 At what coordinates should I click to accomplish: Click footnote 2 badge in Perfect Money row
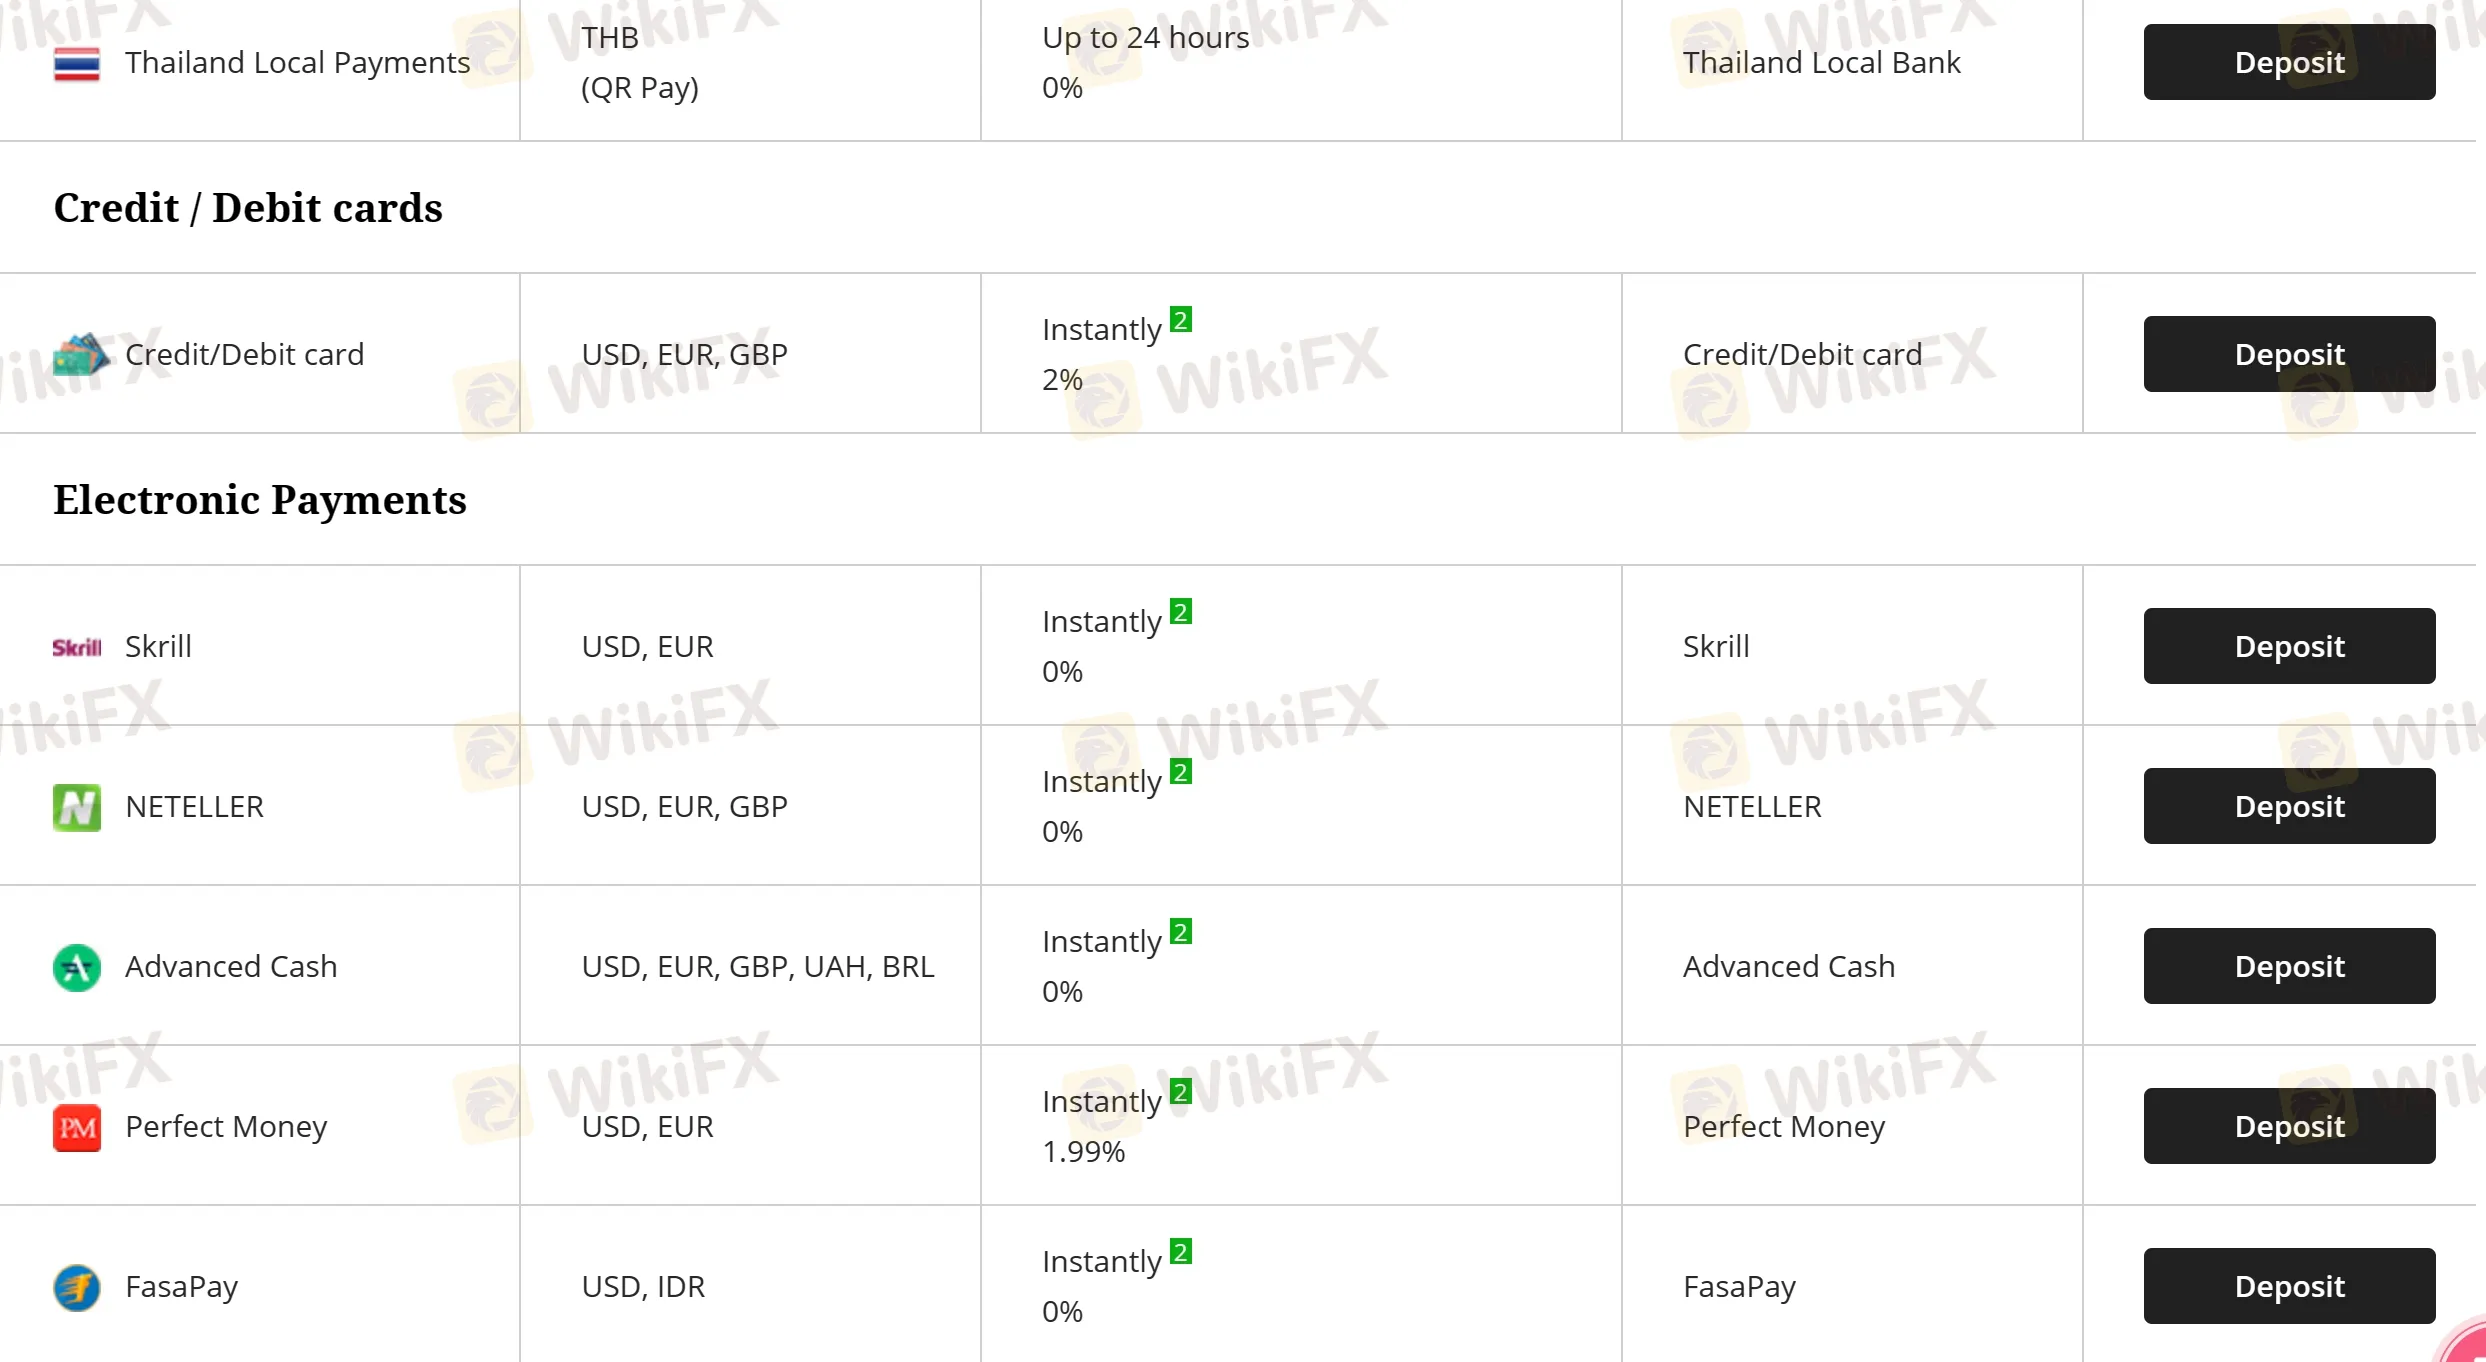tap(1181, 1092)
